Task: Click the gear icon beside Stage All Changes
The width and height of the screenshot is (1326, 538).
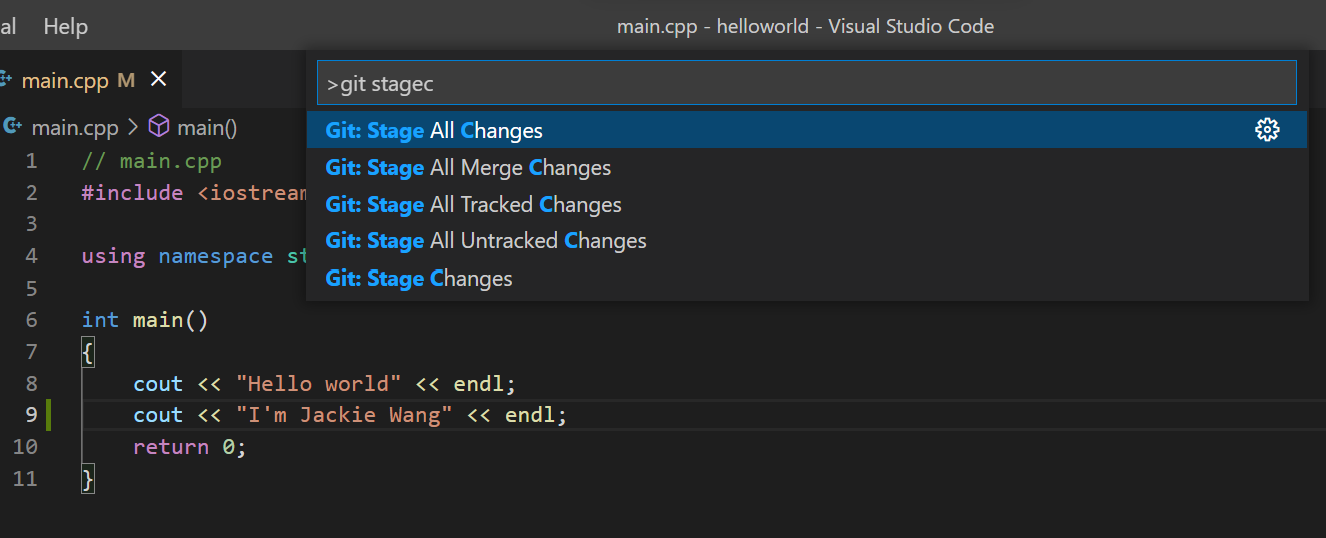Action: point(1267,130)
